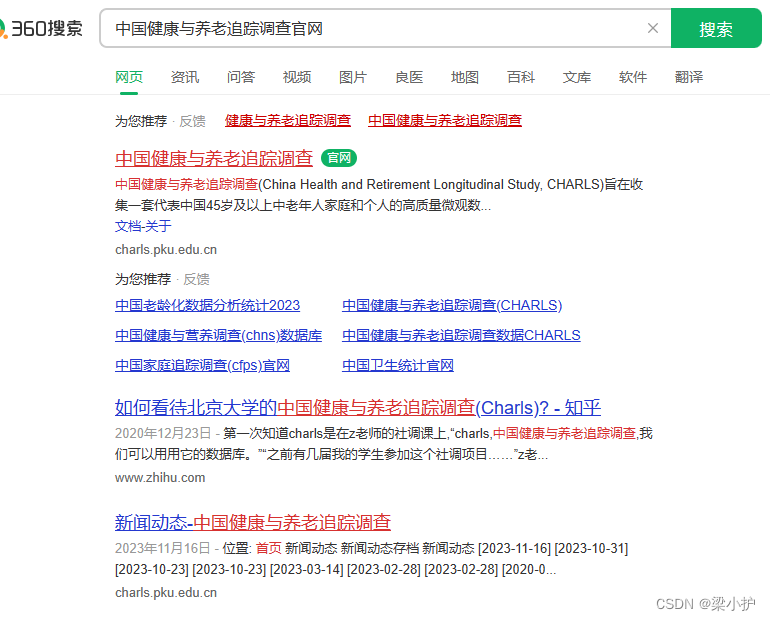Open the 图片 tab
Image resolution: width=770 pixels, height=621 pixels.
(353, 77)
